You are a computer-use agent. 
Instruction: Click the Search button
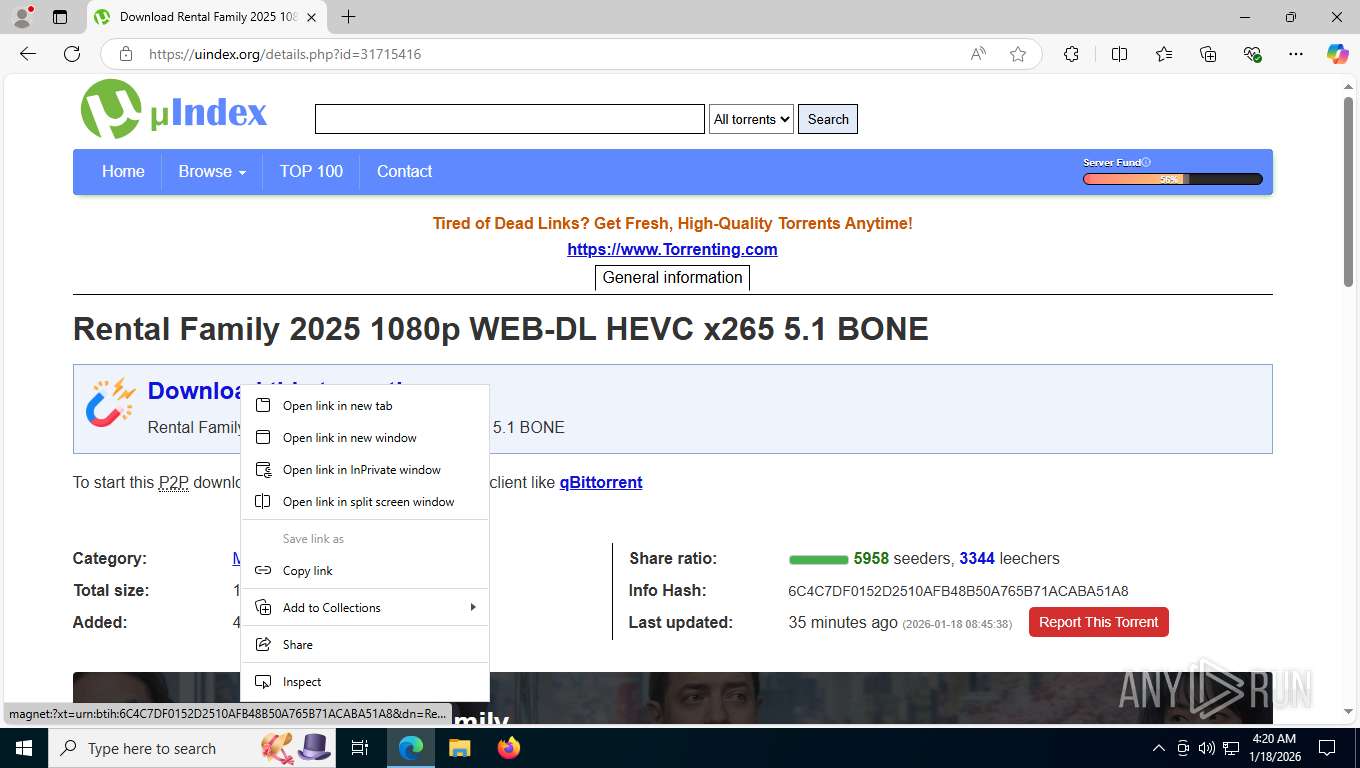coord(828,119)
